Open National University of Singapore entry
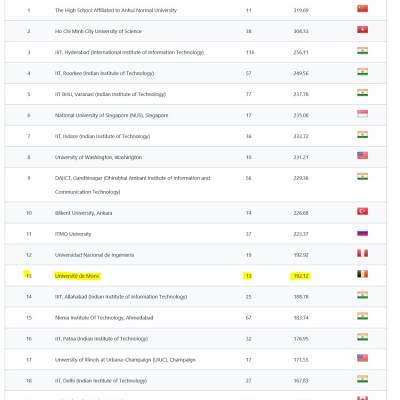The width and height of the screenshot is (400, 400). click(x=111, y=115)
